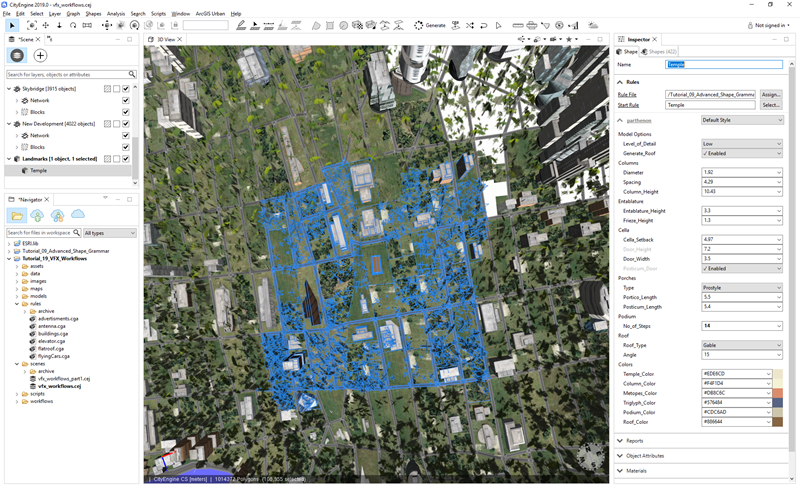Select the rectangular shape creation tool
Image resolution: width=800 pixels, height=488 pixels.
(x=330, y=25)
